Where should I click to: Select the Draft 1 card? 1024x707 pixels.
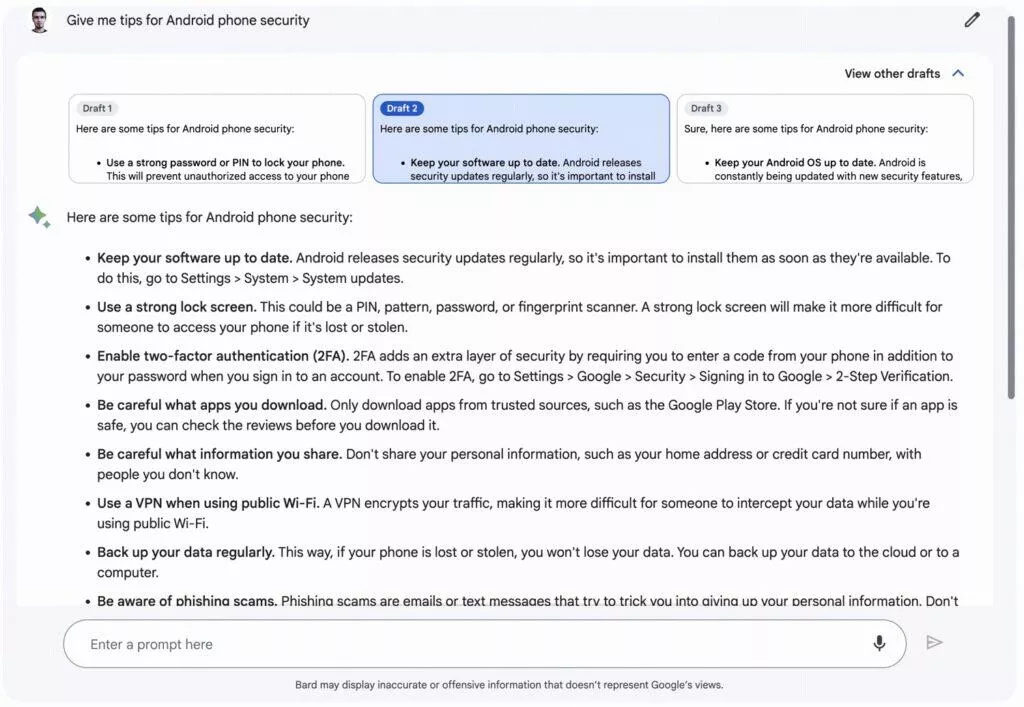217,138
